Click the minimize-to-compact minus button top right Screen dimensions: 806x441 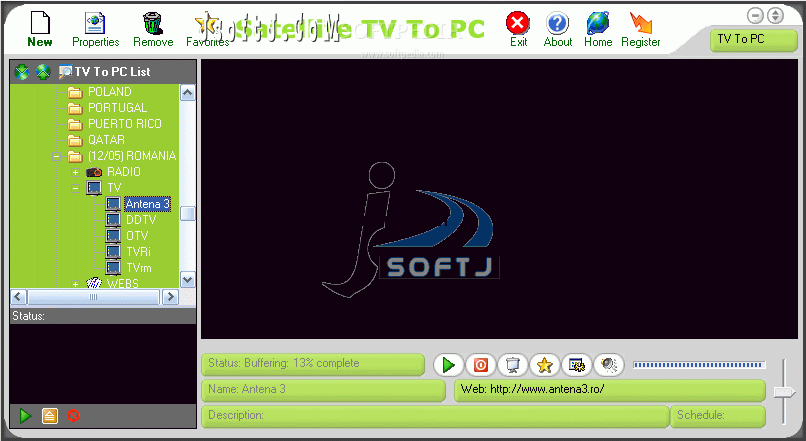(x=755, y=16)
